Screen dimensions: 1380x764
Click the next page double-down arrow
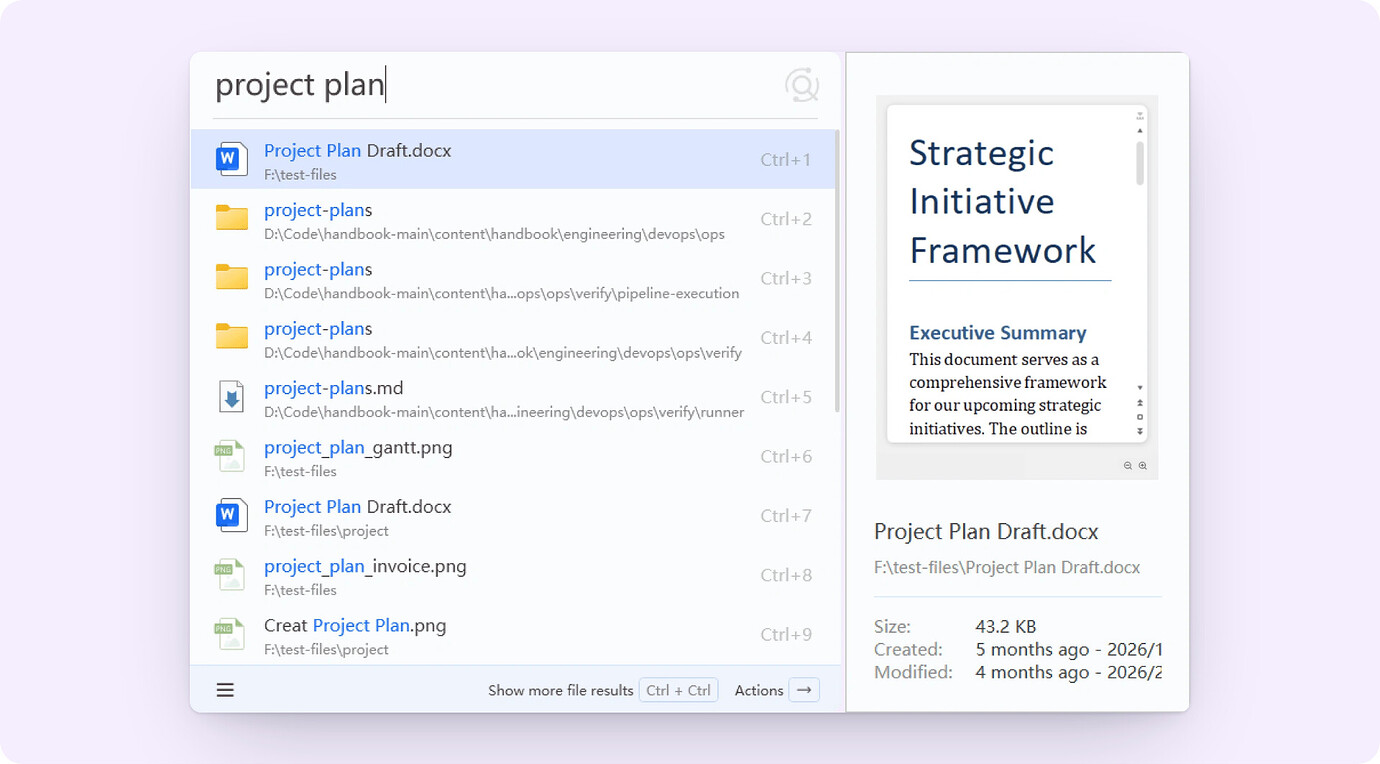pyautogui.click(x=1140, y=431)
